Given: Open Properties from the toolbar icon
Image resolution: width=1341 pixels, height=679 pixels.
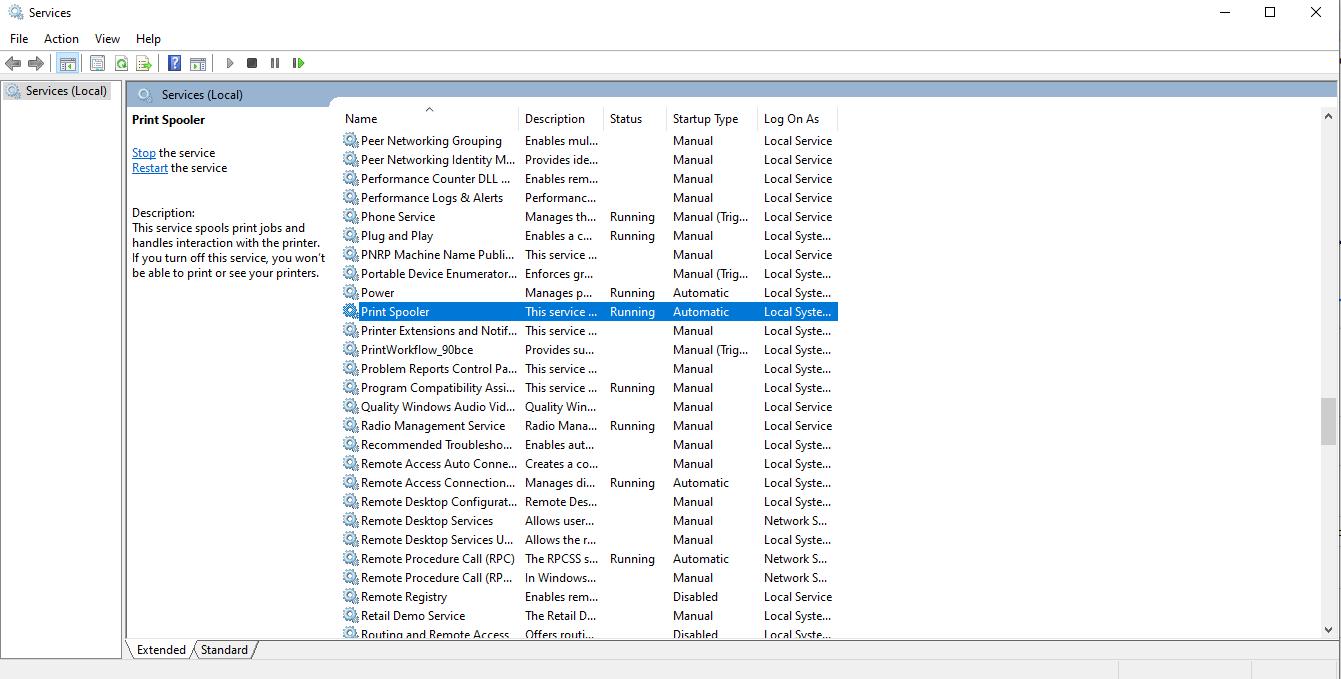Looking at the screenshot, I should (x=97, y=63).
